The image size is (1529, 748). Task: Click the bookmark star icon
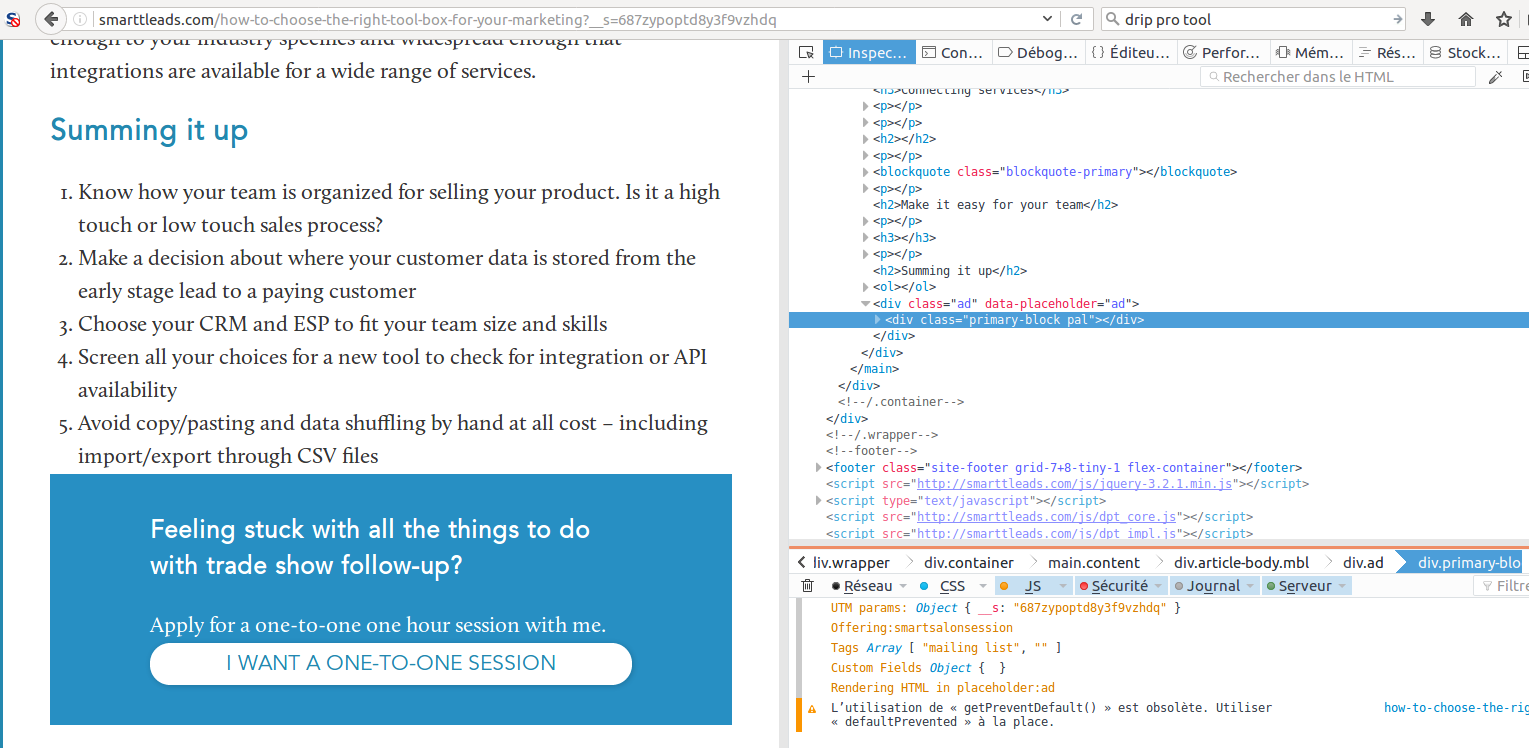point(1503,19)
